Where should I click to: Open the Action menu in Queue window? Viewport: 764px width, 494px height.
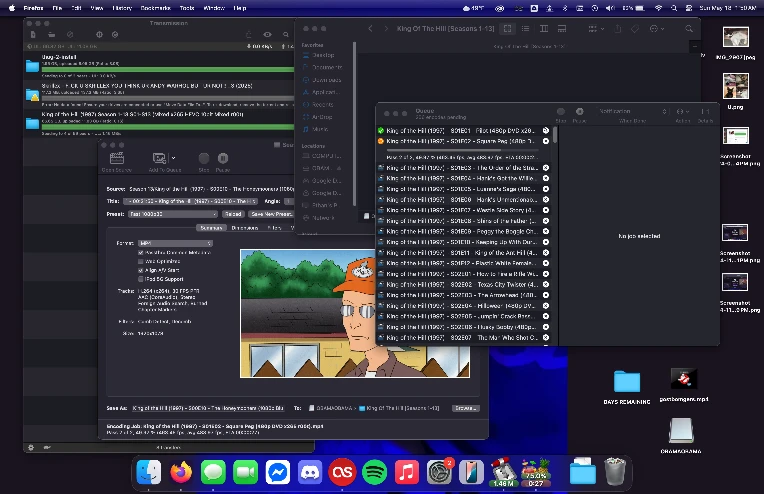684,112
